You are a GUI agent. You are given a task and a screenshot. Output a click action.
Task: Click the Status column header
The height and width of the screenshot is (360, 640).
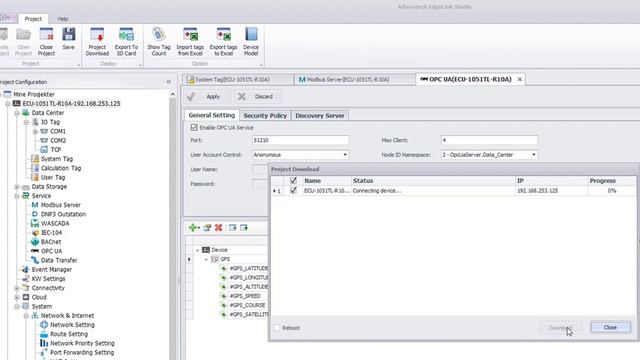tap(433, 180)
